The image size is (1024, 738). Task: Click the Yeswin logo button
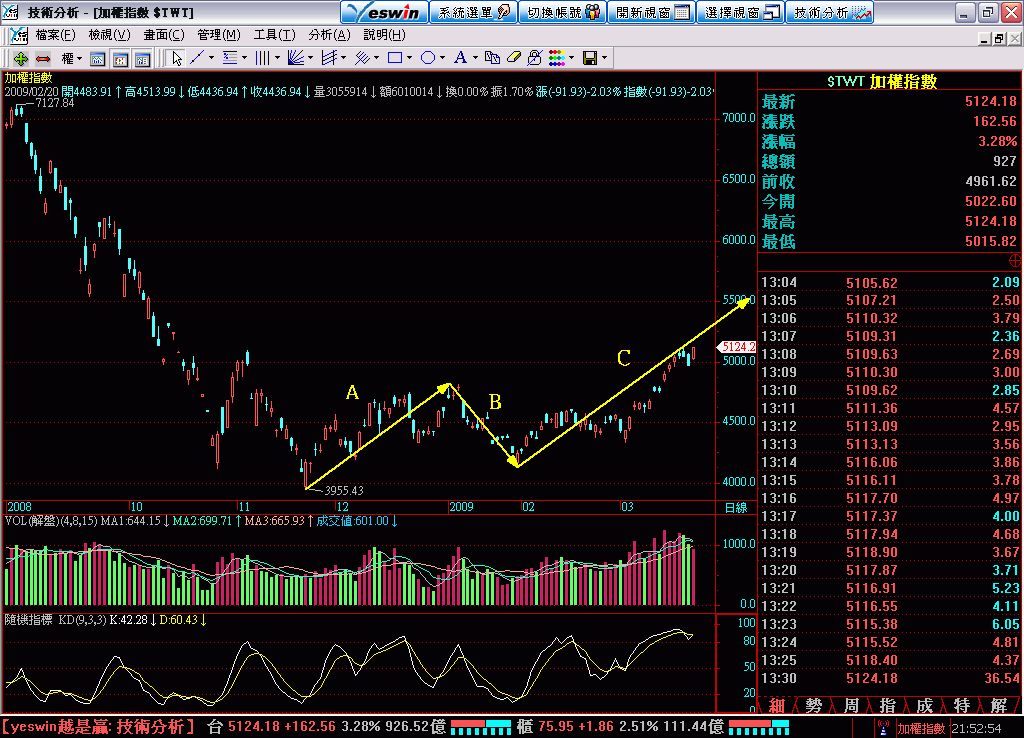385,12
